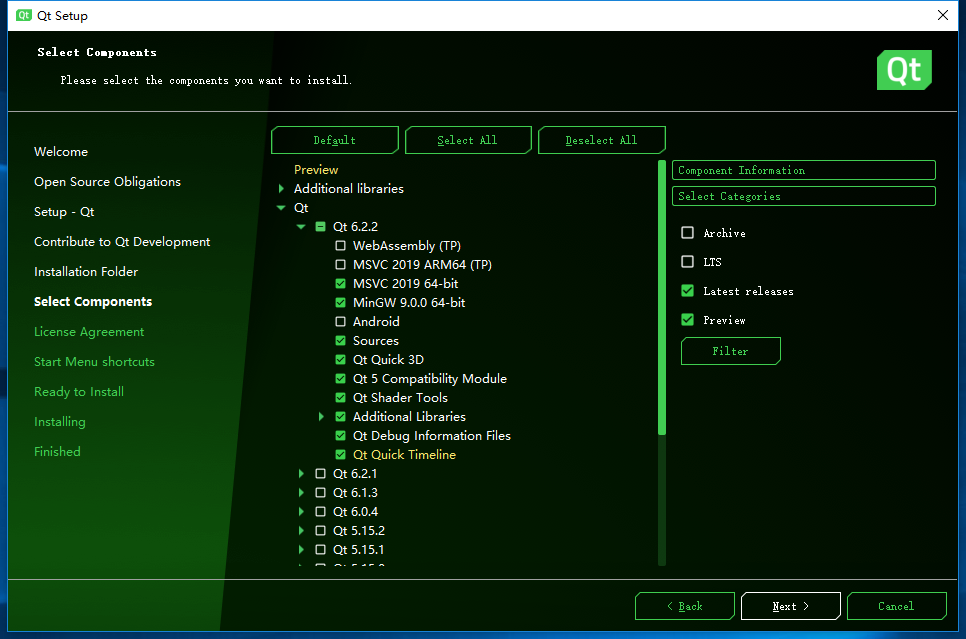Go to previous page with Back
966x639 pixels.
tap(684, 606)
